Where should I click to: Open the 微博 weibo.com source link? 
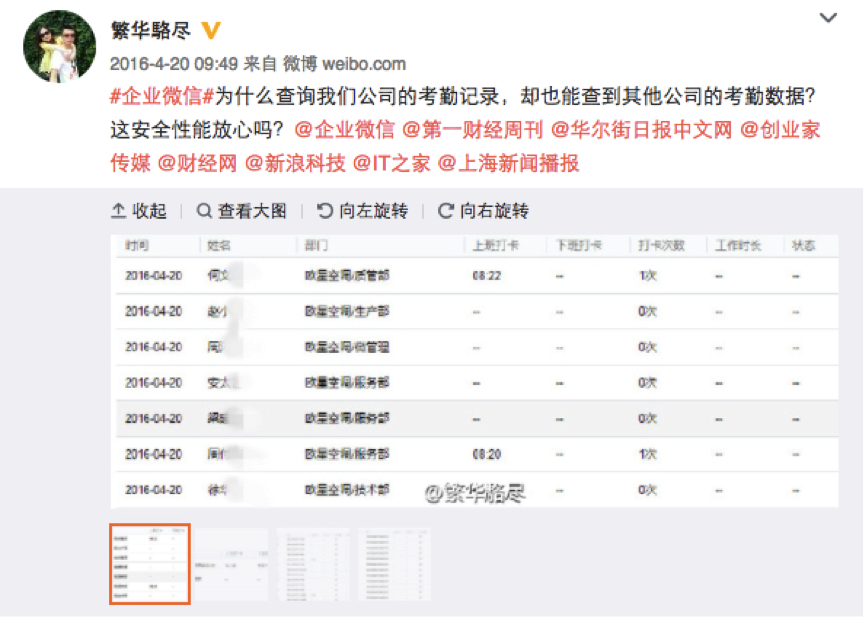[345, 64]
